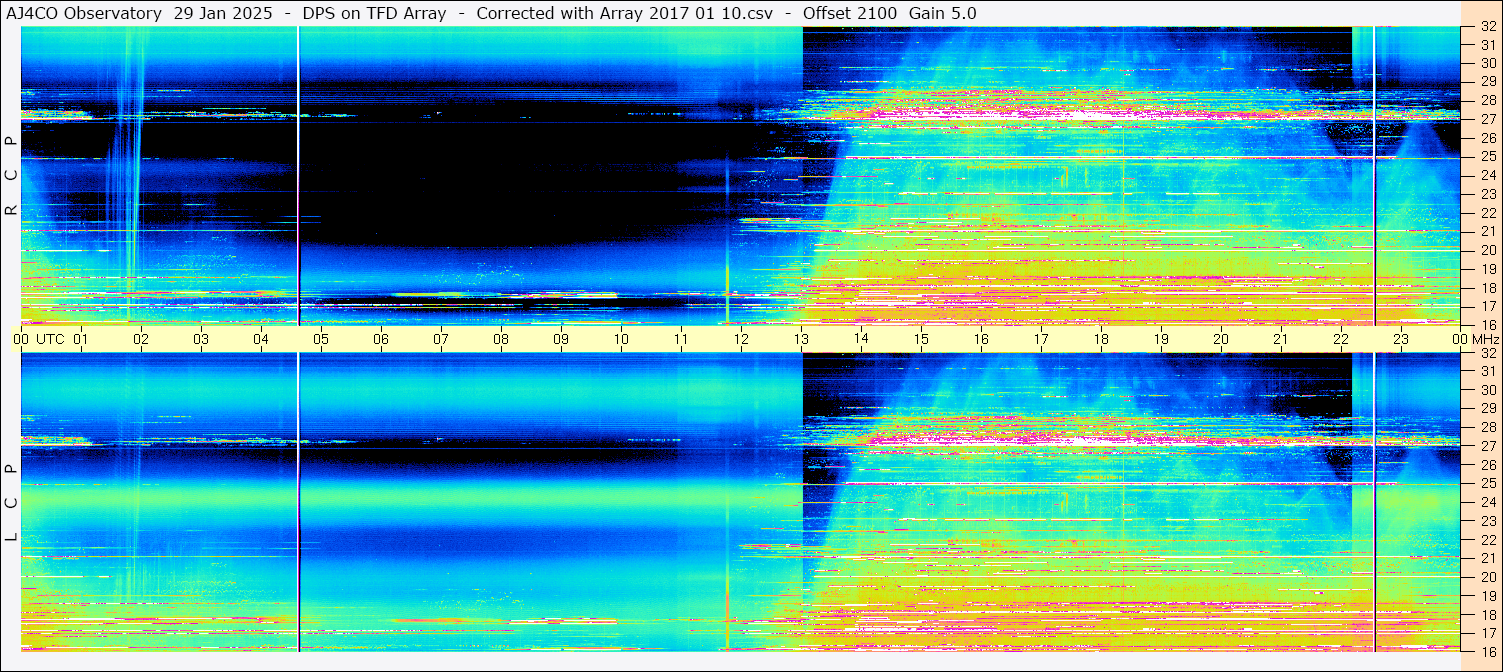Click the 04 hour mark on time axis
1503x672 pixels.
click(x=261, y=339)
